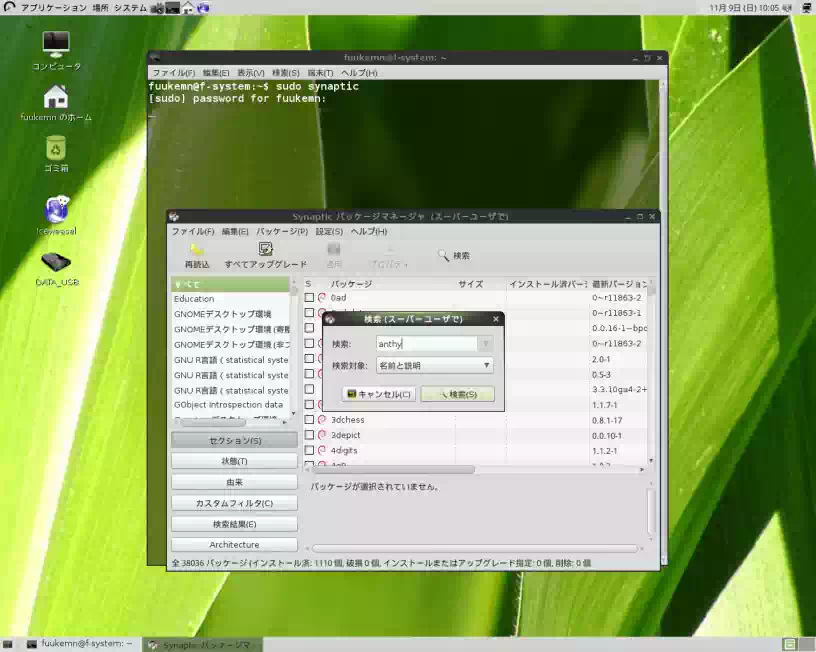Click the package list scroll-down arrow
816x652 pixels.
click(x=651, y=461)
